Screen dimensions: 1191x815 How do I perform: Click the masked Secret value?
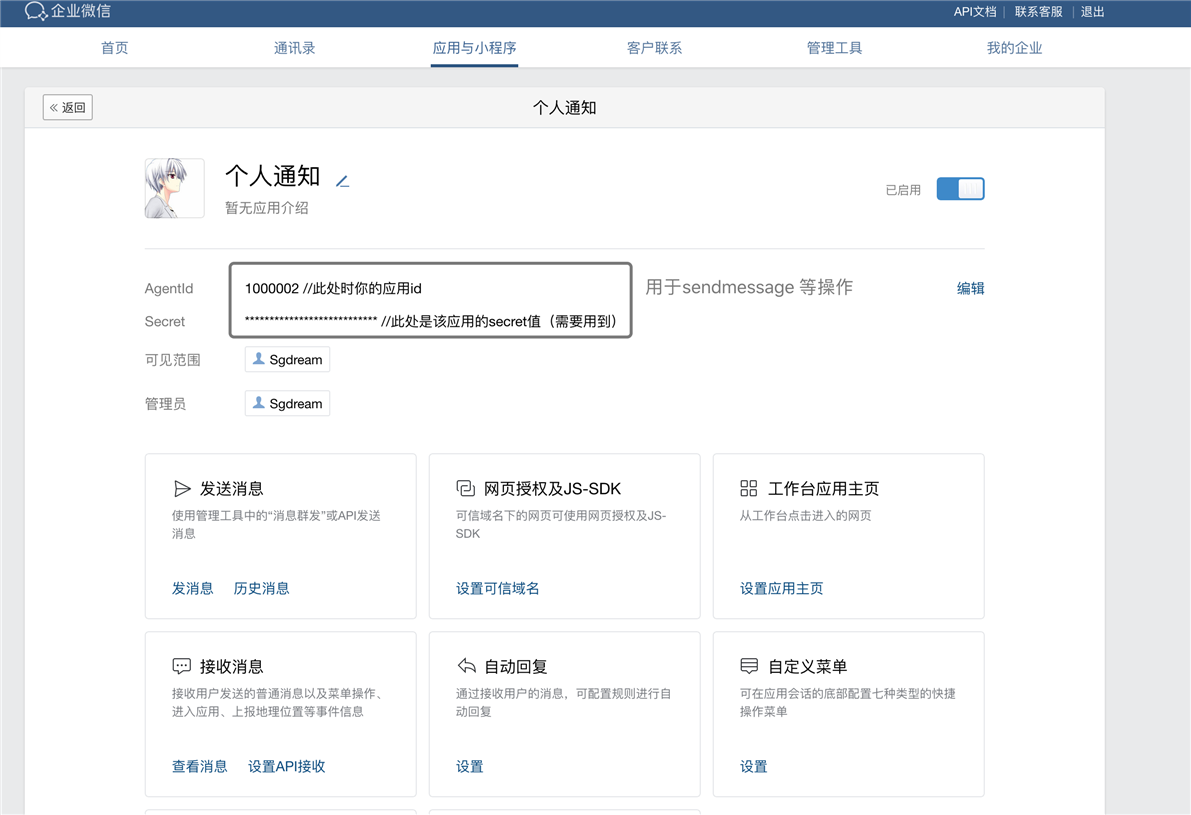coord(311,321)
